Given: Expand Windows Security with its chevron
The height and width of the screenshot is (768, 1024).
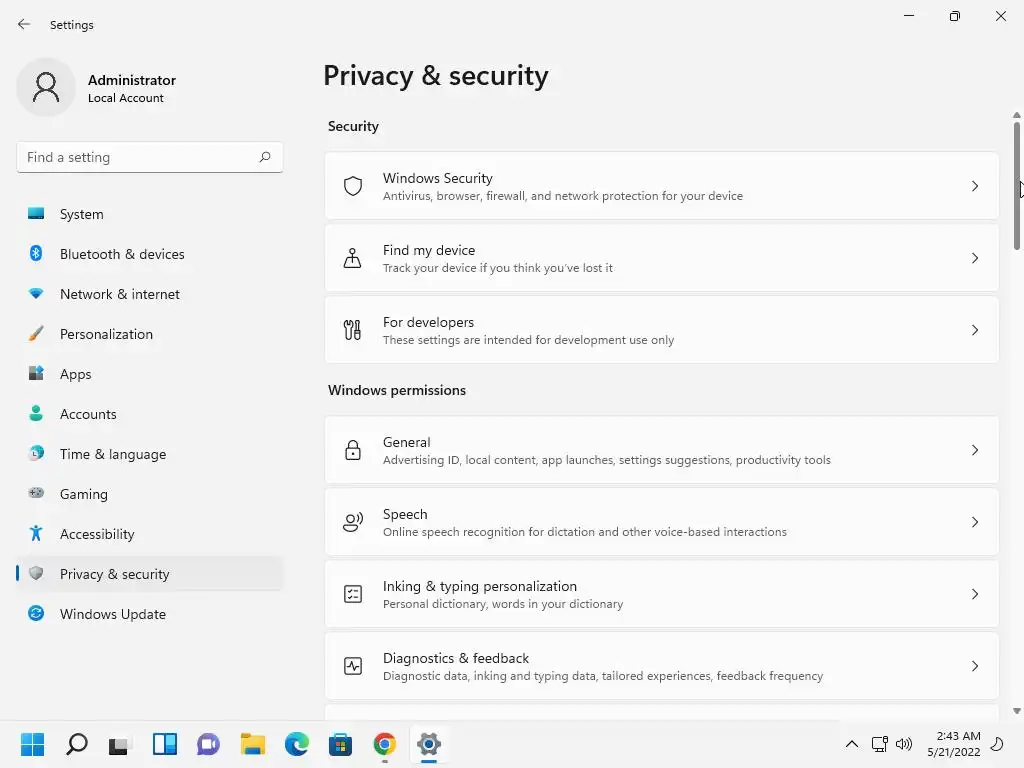Looking at the screenshot, I should coord(975,186).
